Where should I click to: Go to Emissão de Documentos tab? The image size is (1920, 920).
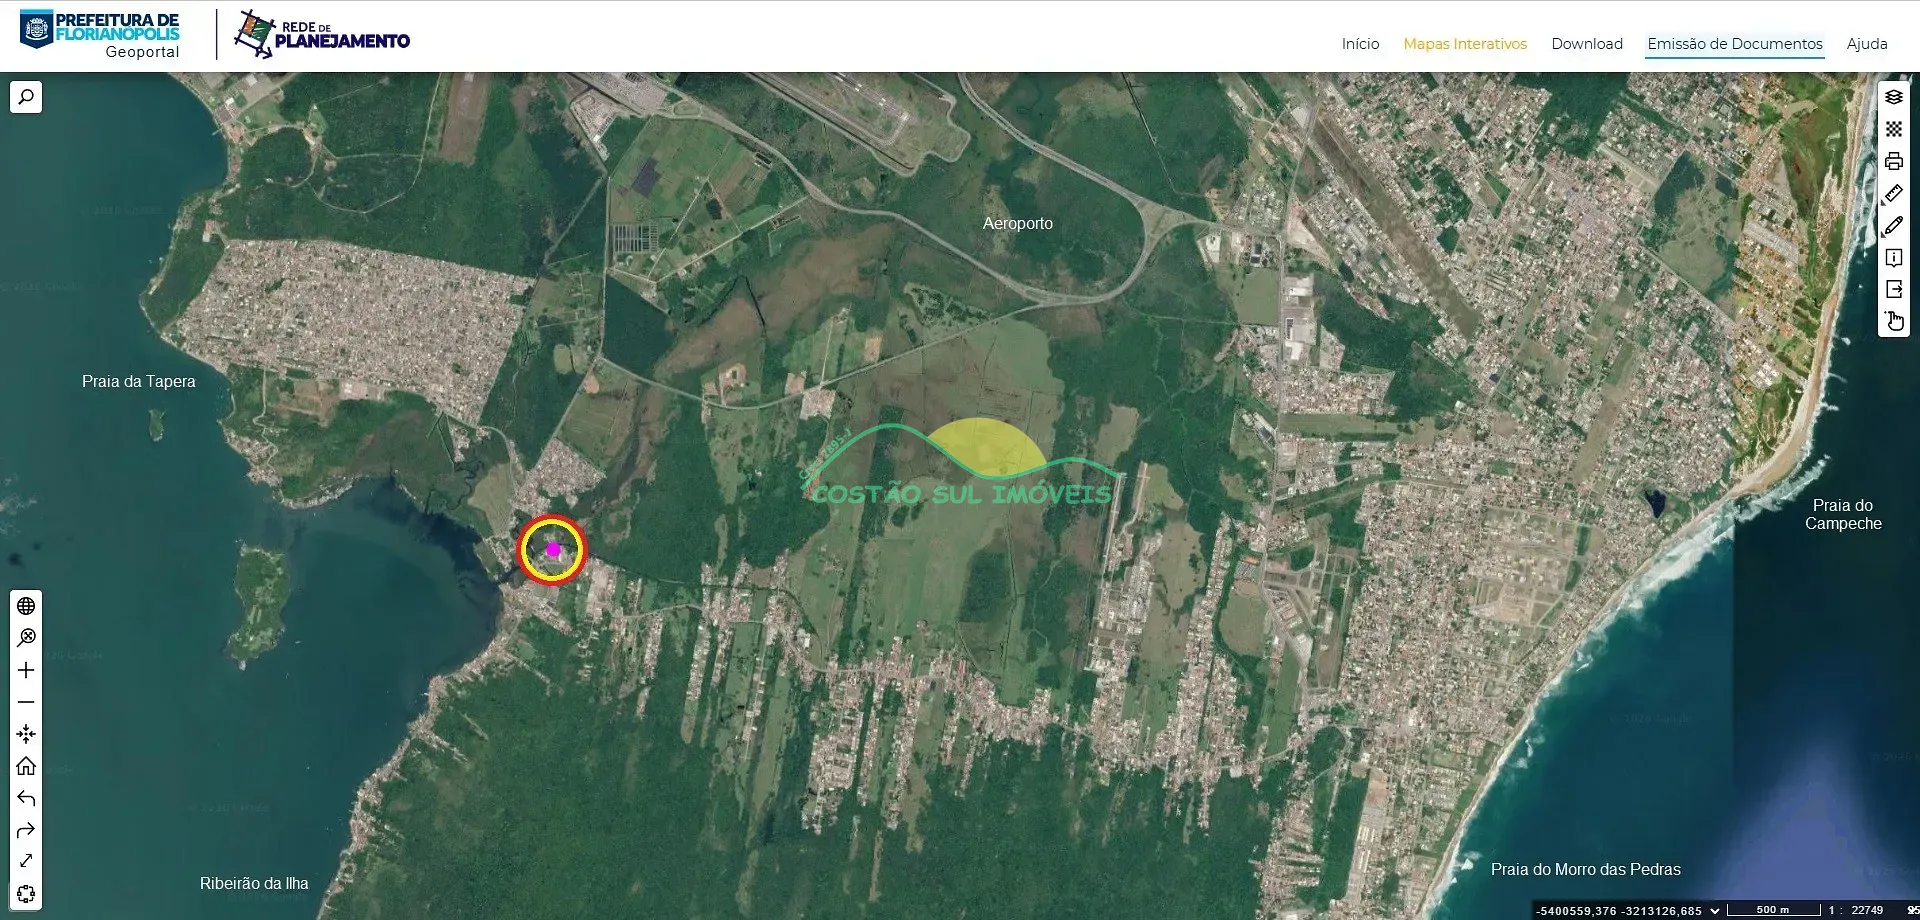coord(1735,44)
